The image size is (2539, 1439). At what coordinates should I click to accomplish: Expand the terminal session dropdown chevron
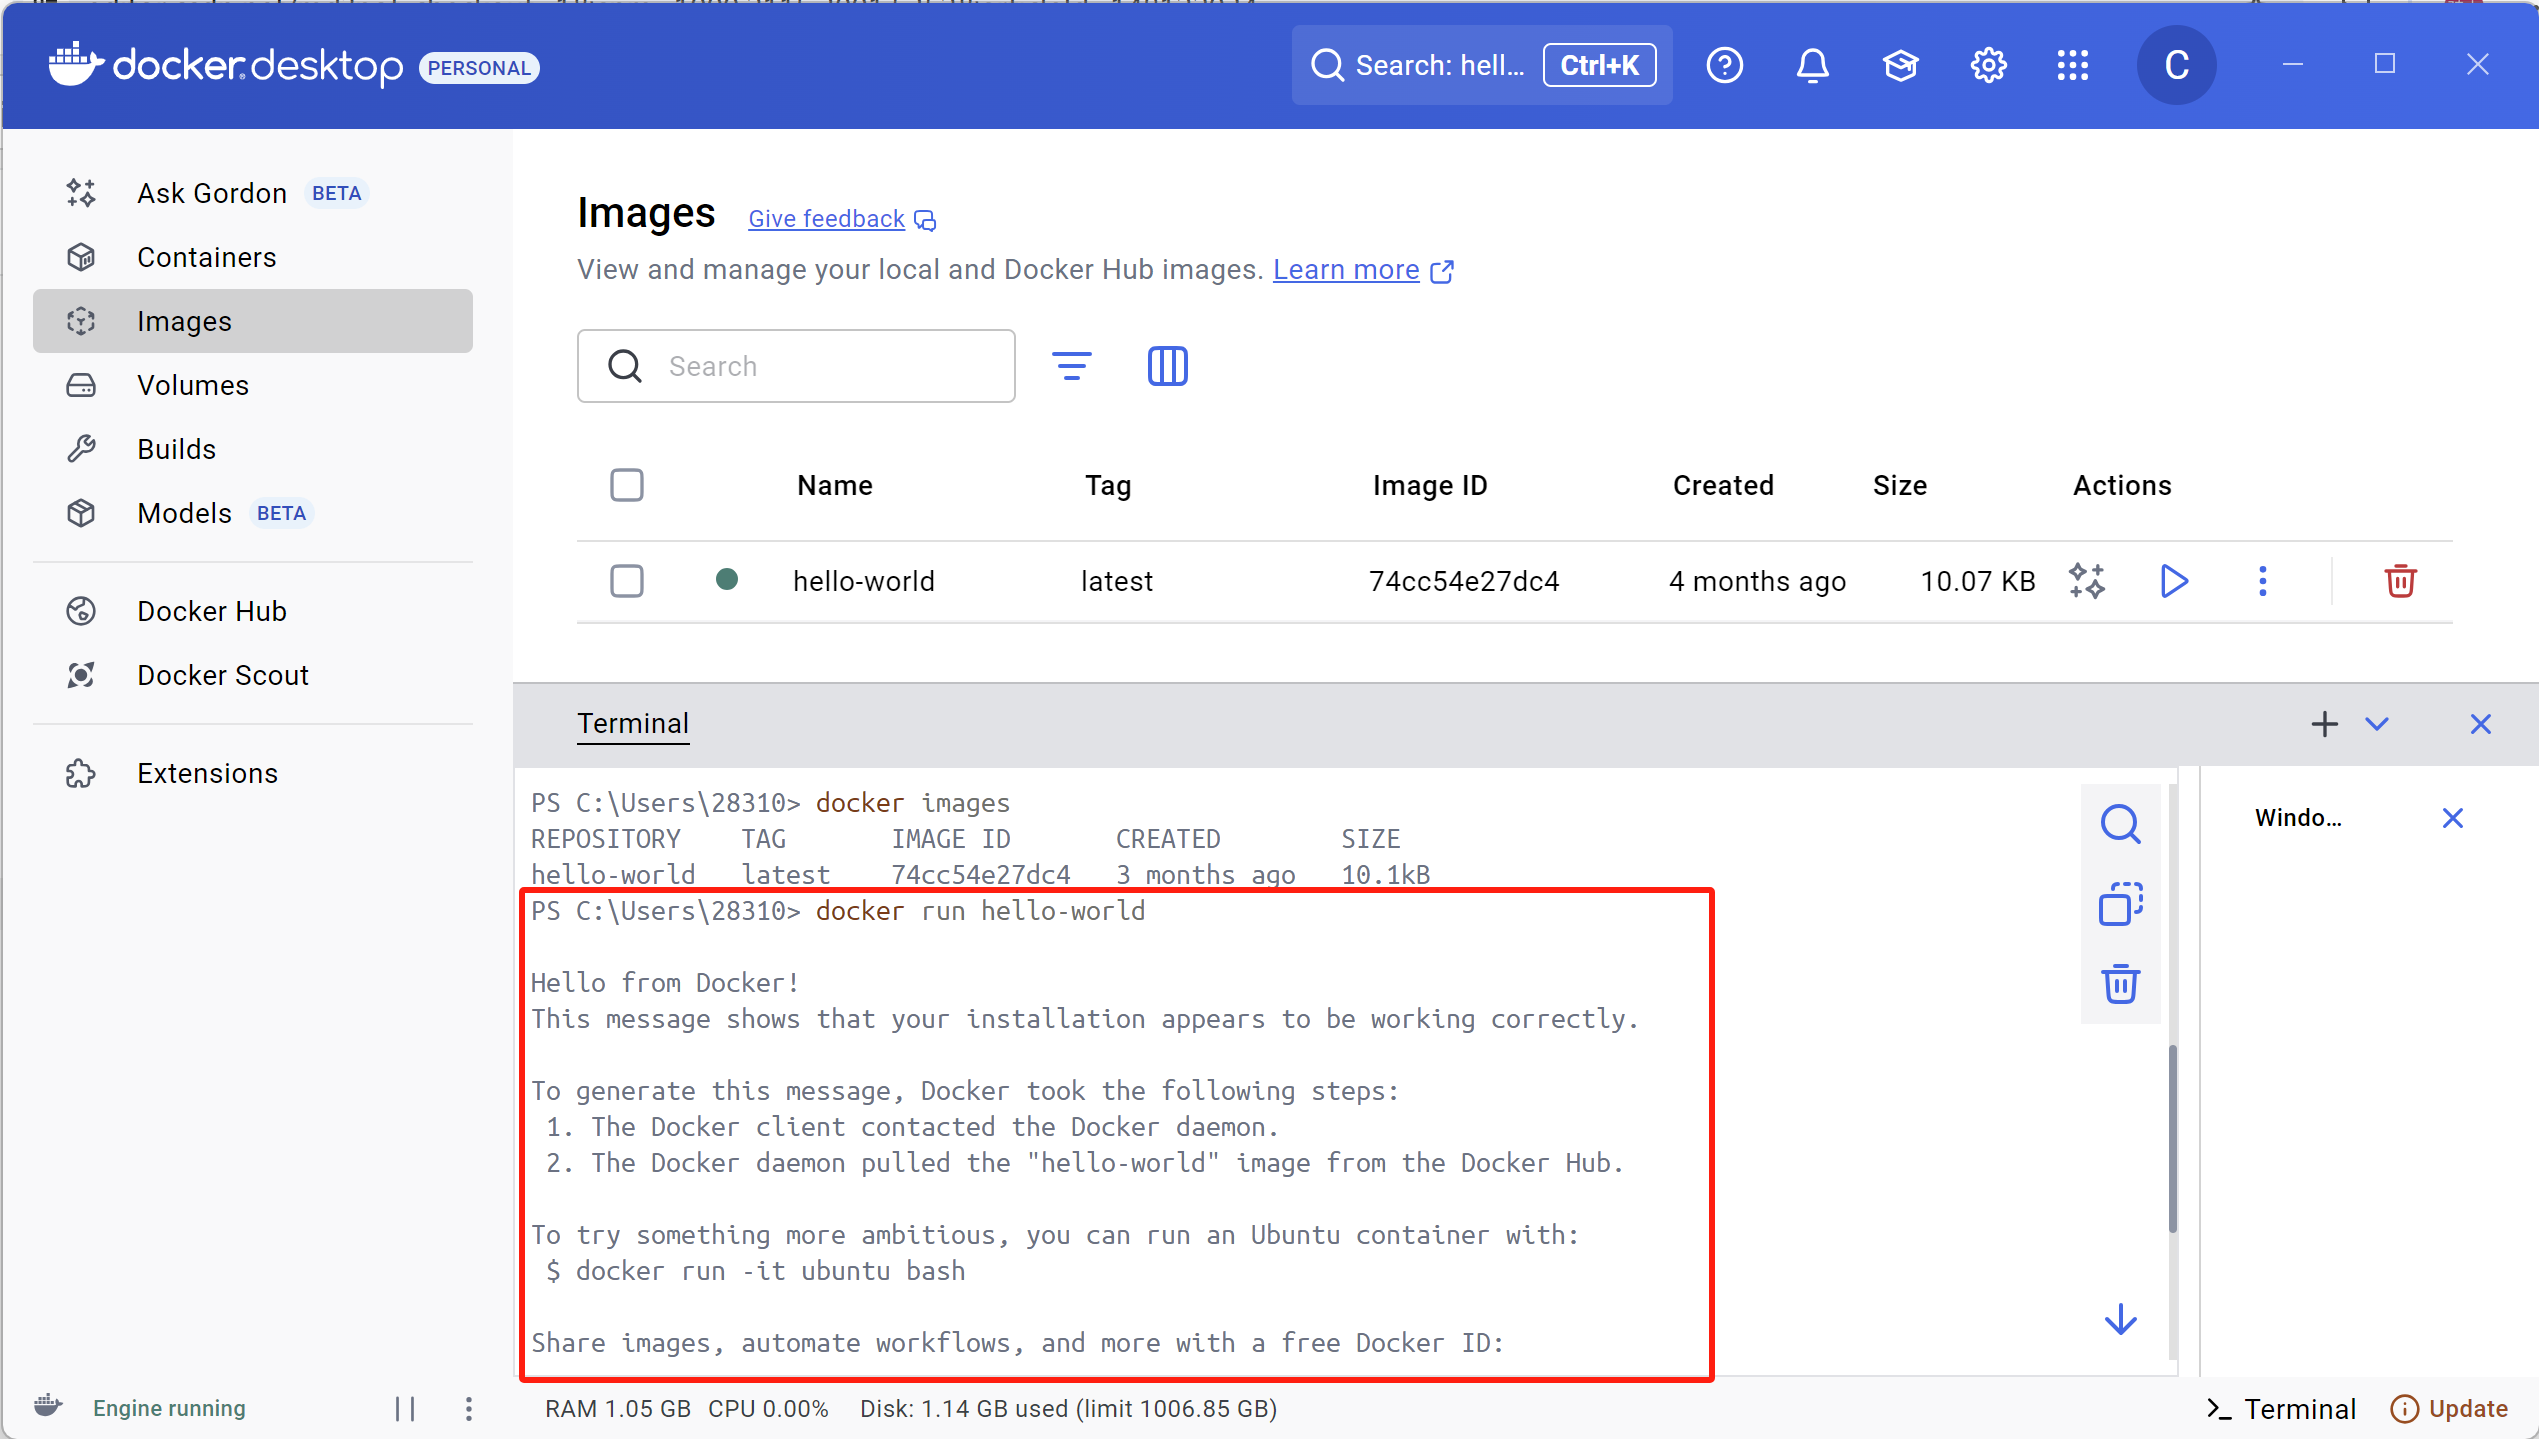[x=2377, y=724]
